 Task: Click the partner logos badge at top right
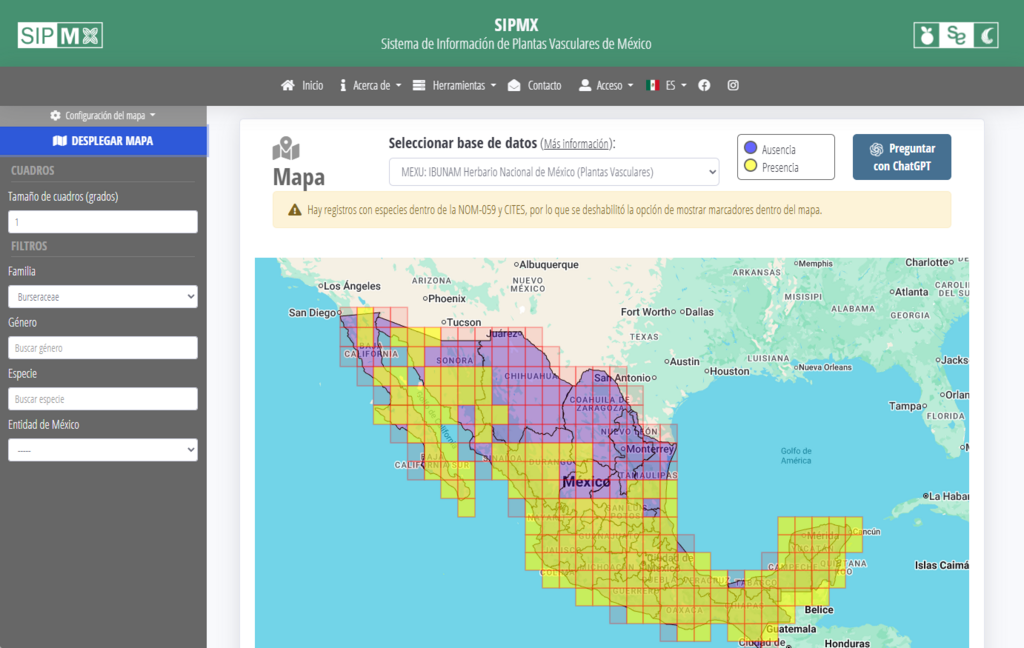coord(955,35)
